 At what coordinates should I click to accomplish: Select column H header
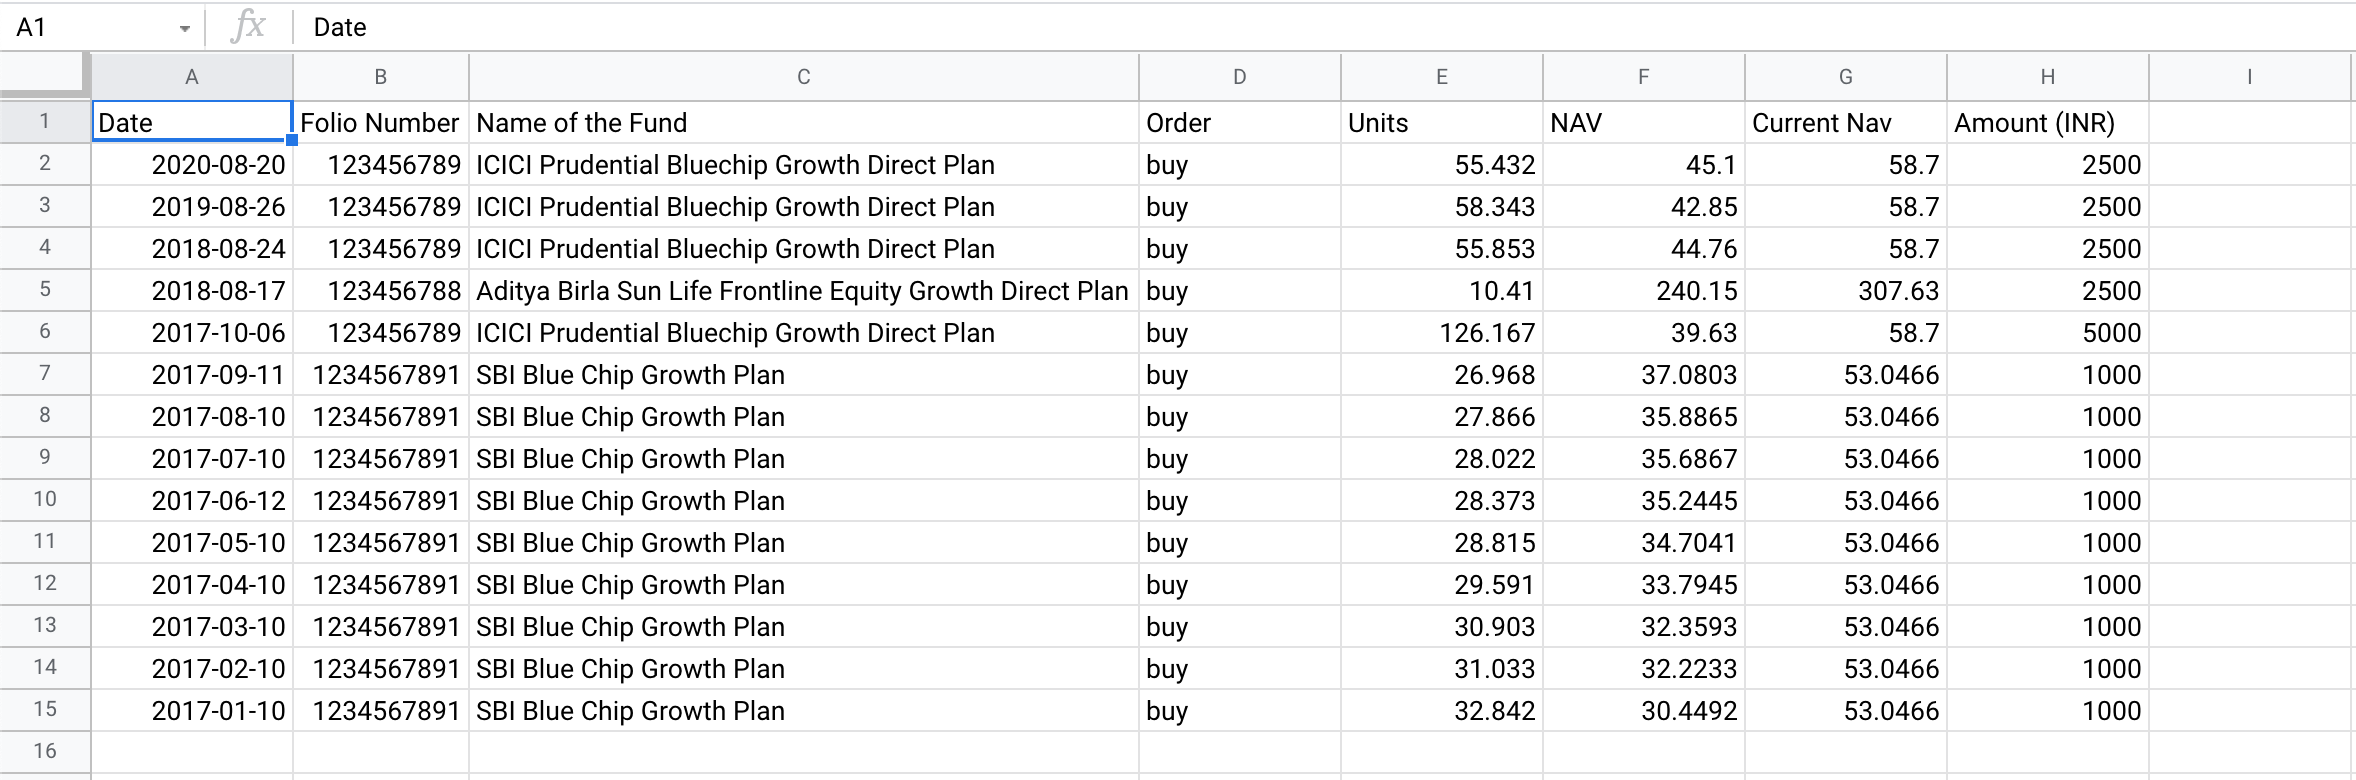click(x=2047, y=77)
